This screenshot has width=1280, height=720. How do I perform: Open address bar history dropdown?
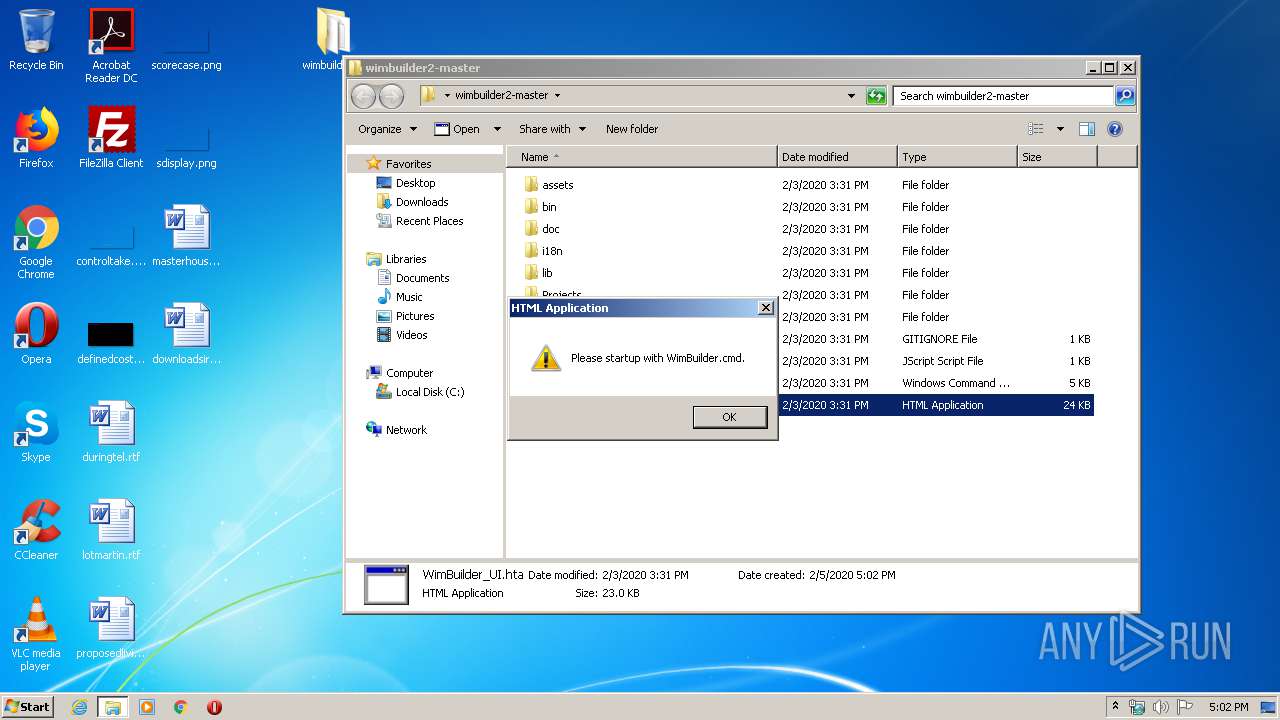pyautogui.click(x=851, y=96)
